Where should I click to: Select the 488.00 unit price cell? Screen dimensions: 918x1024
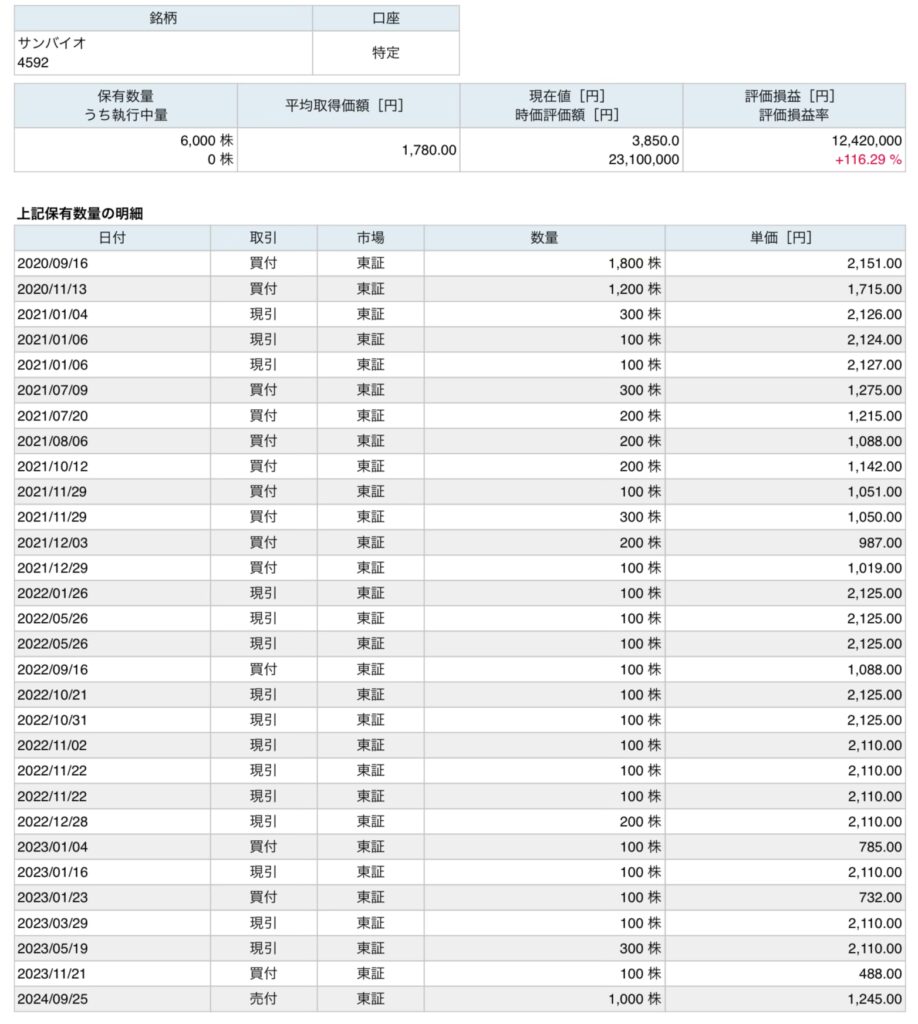pos(880,973)
